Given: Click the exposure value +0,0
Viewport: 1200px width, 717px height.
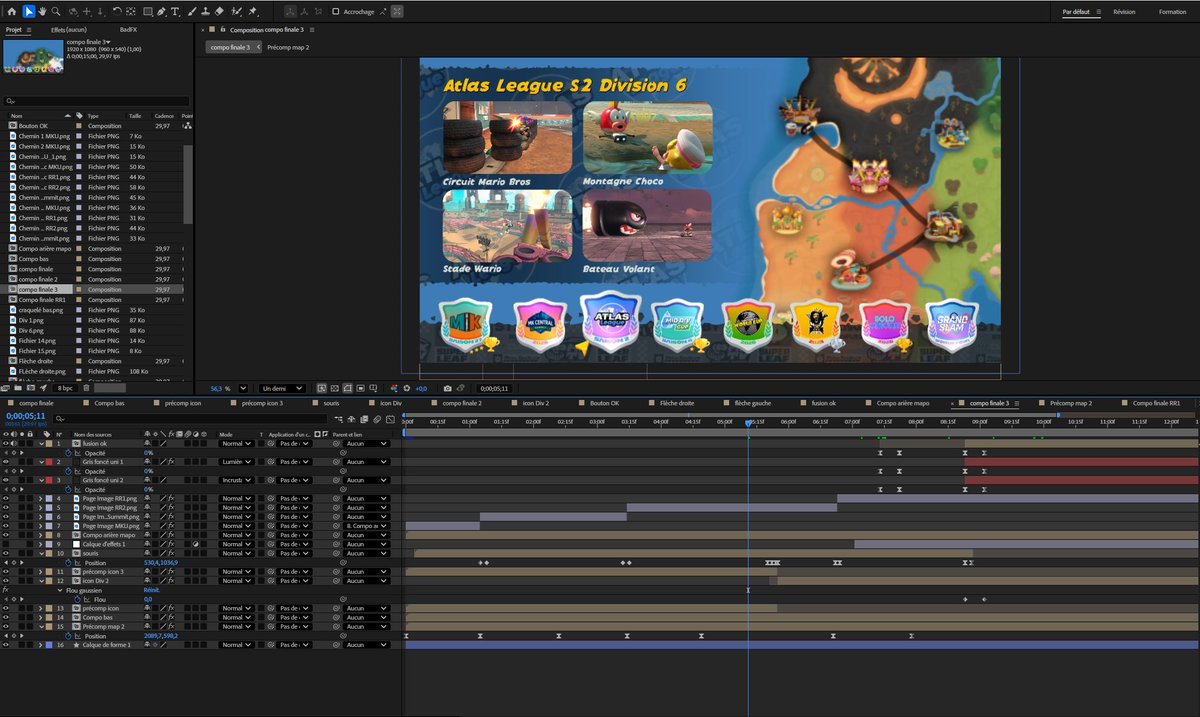Looking at the screenshot, I should (x=421, y=388).
